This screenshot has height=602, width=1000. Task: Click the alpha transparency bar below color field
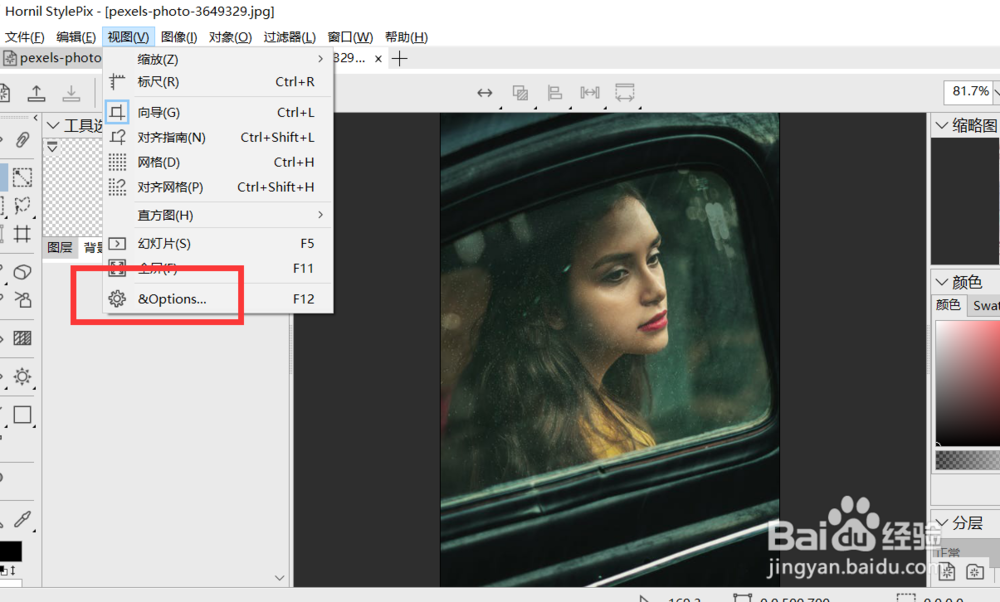coord(968,460)
